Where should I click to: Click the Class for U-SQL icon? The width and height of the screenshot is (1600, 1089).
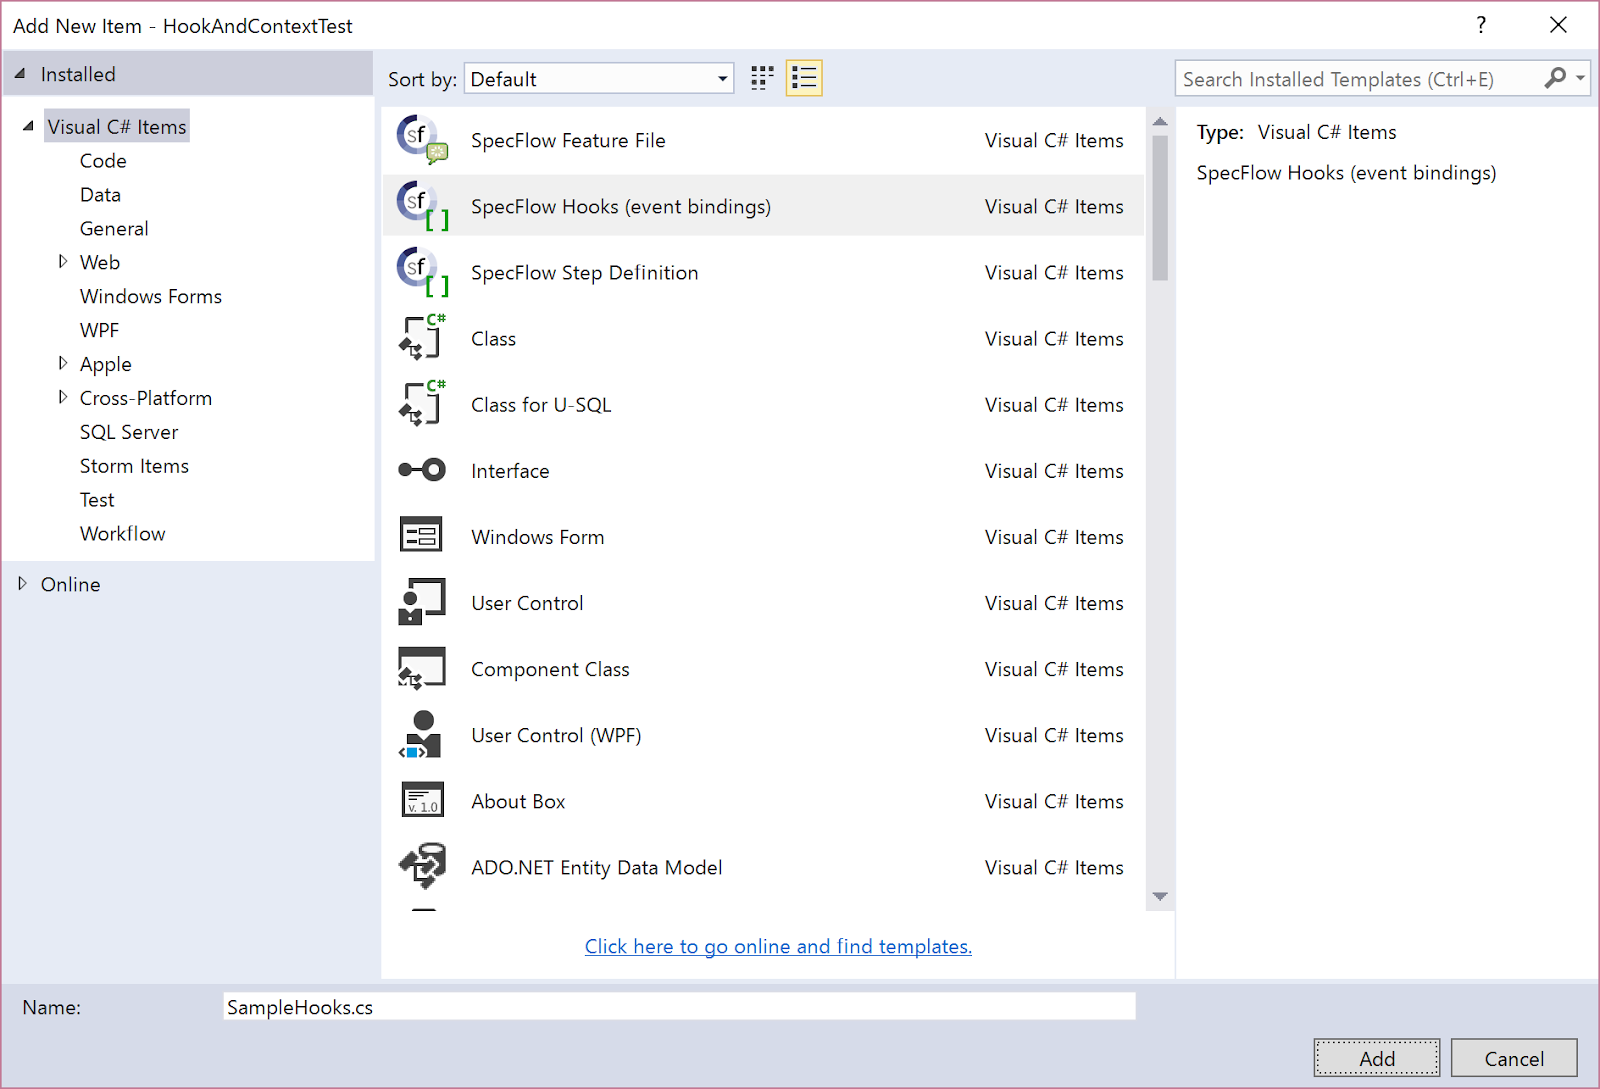click(422, 404)
